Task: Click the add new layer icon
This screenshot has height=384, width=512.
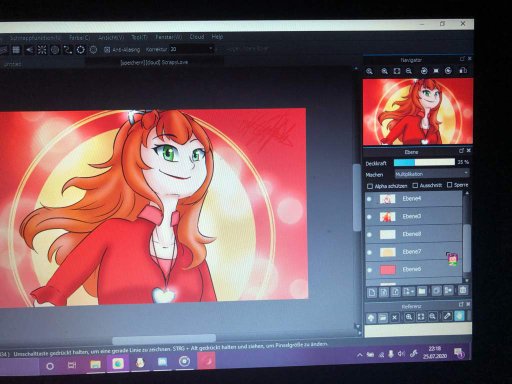Action: [x=372, y=292]
